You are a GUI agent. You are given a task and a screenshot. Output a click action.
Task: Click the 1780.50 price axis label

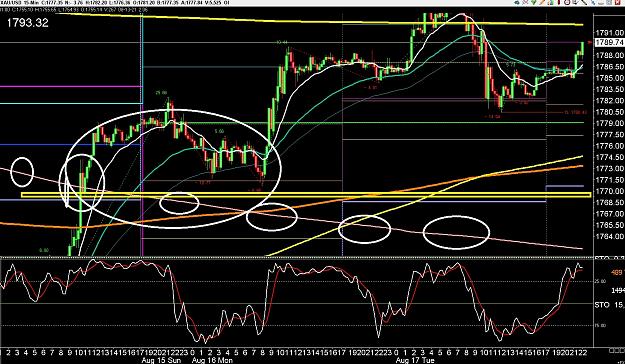610,112
